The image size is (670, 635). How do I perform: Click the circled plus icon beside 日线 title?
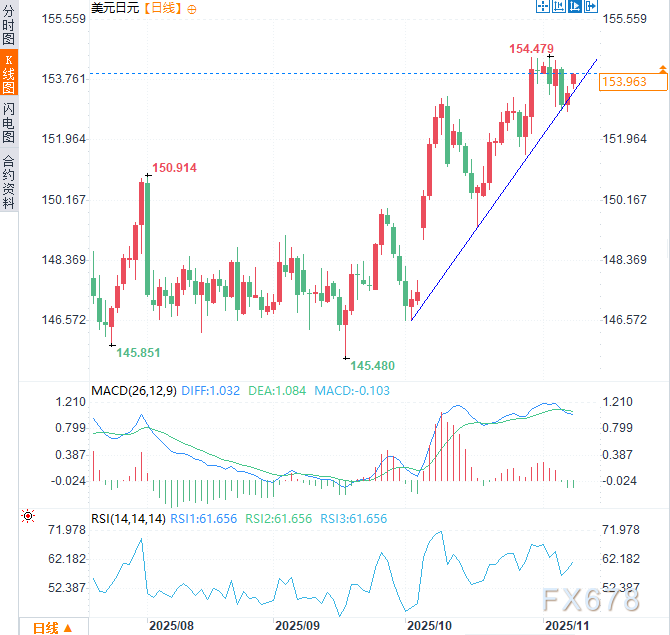point(192,8)
